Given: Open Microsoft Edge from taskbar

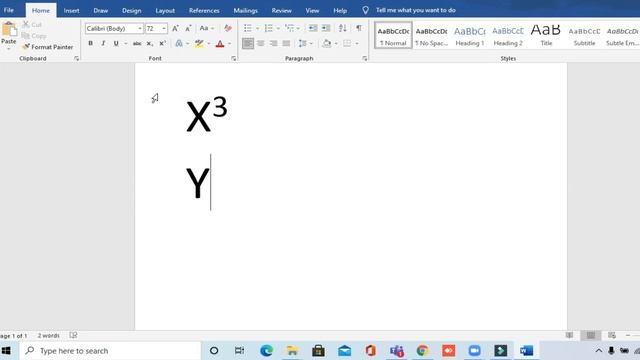Looking at the screenshot, I should point(267,351).
